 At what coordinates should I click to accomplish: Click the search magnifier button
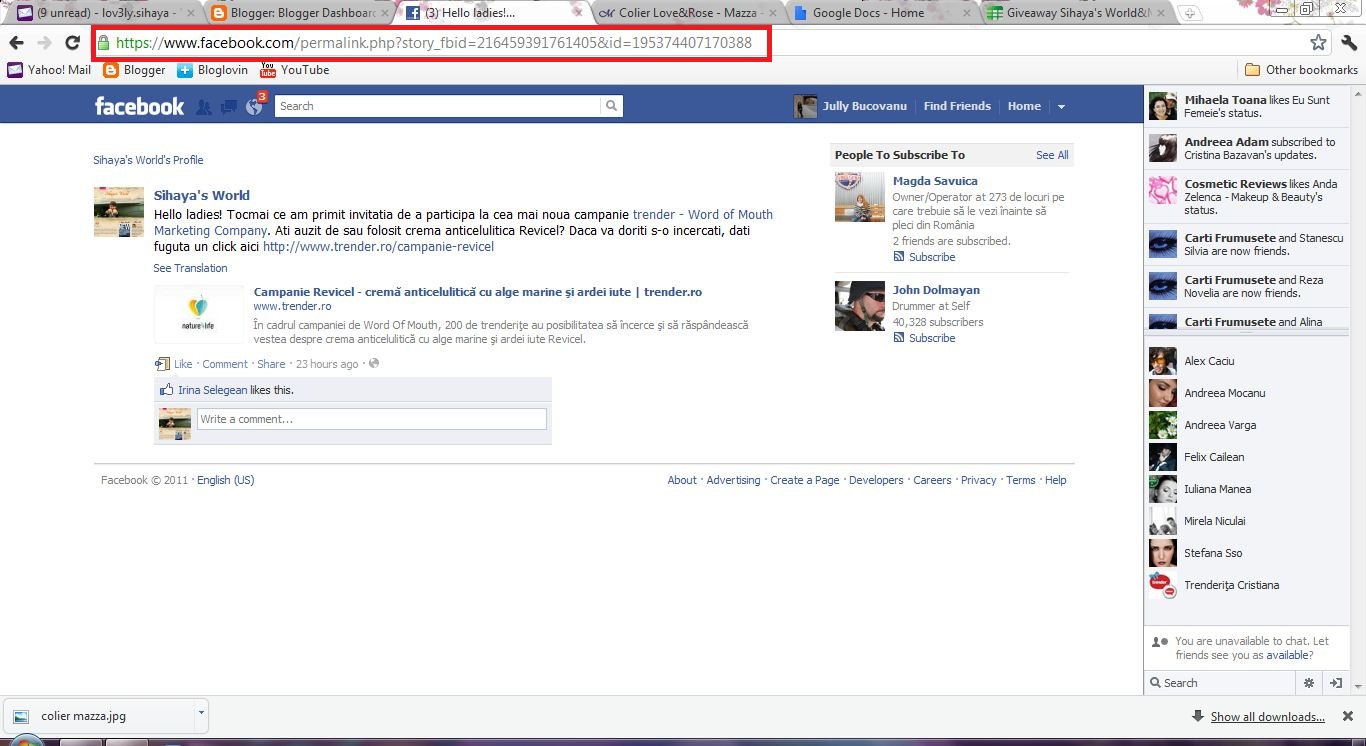point(611,106)
